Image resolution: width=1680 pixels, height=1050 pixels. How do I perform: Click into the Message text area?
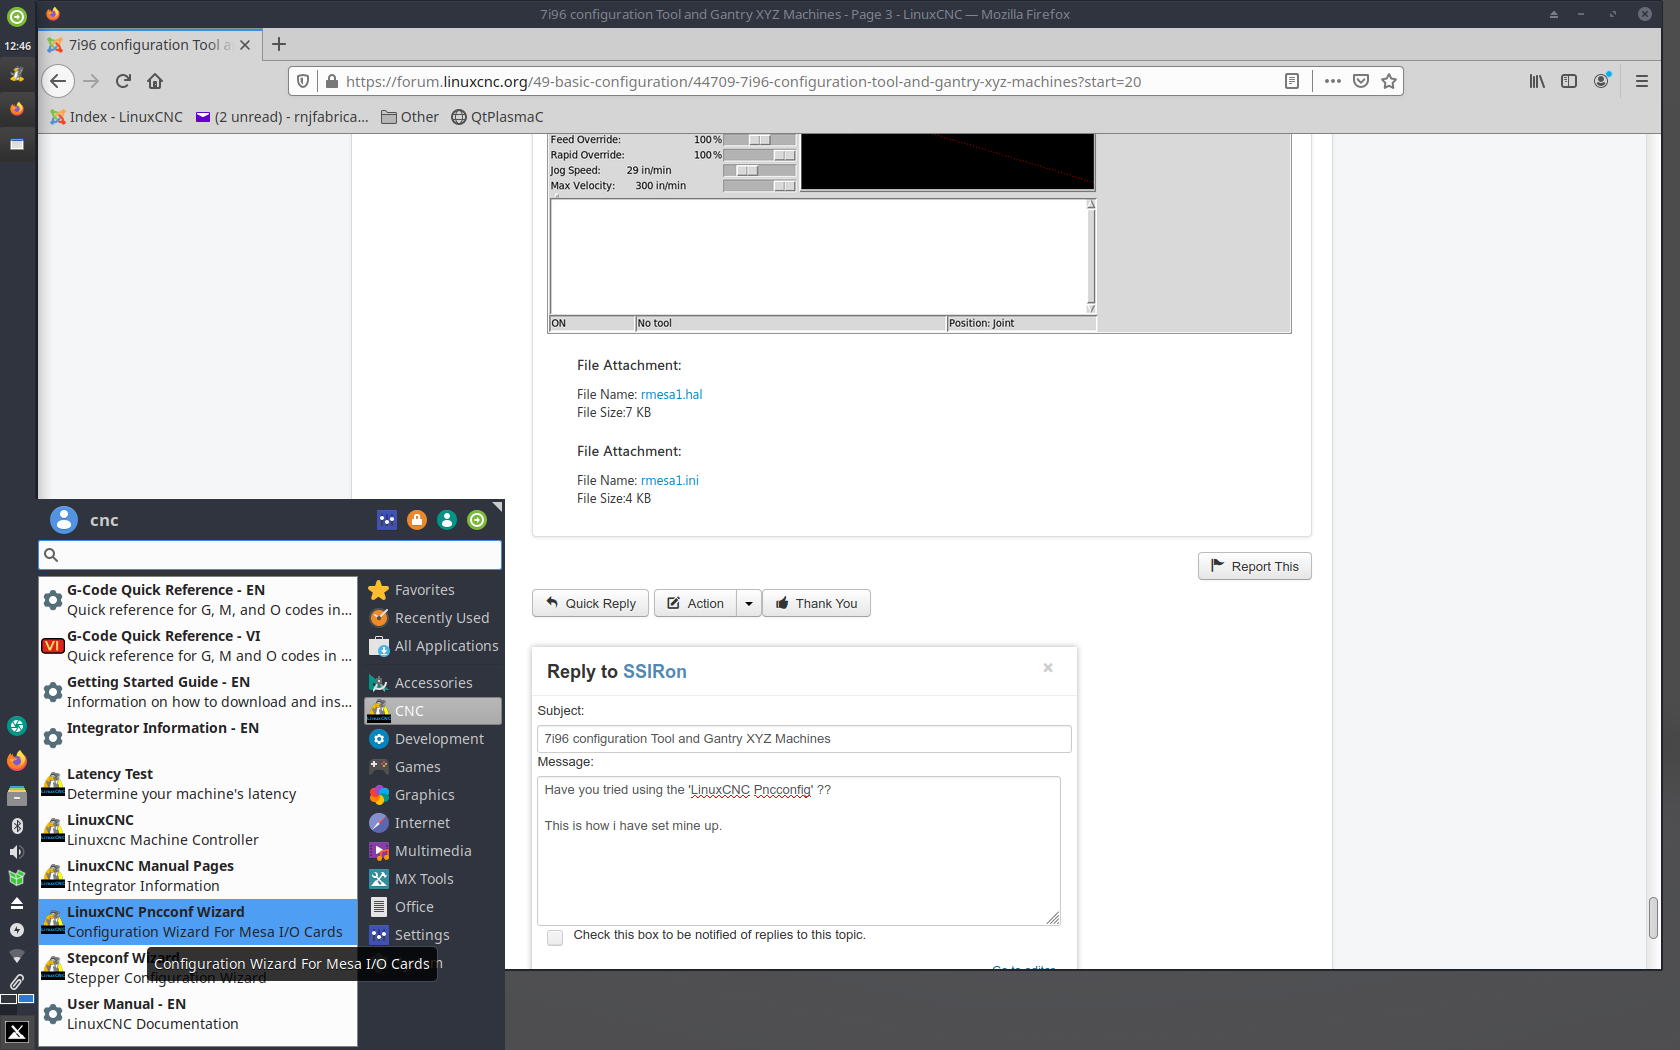[798, 851]
